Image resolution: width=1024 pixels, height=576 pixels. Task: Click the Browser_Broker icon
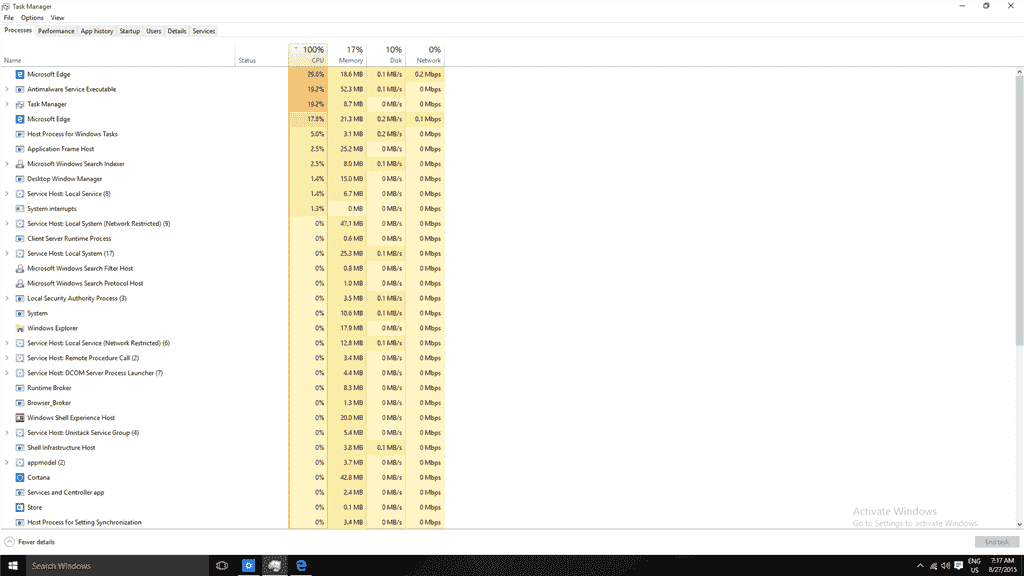pos(20,403)
